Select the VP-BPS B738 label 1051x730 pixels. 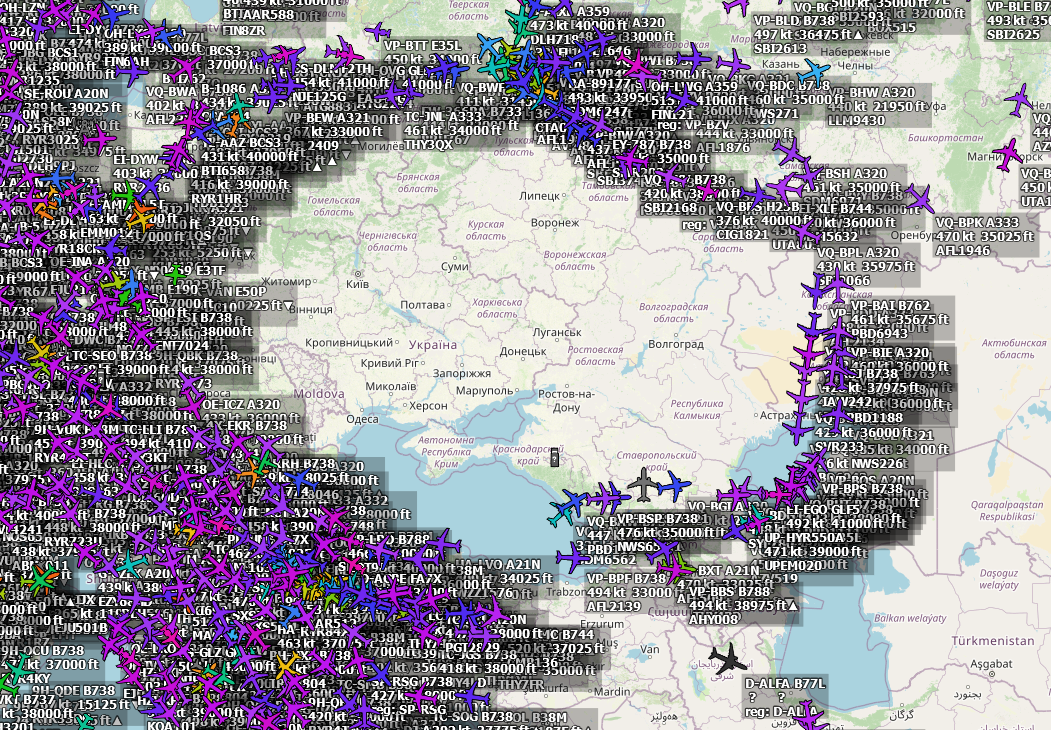pyautogui.click(x=862, y=489)
